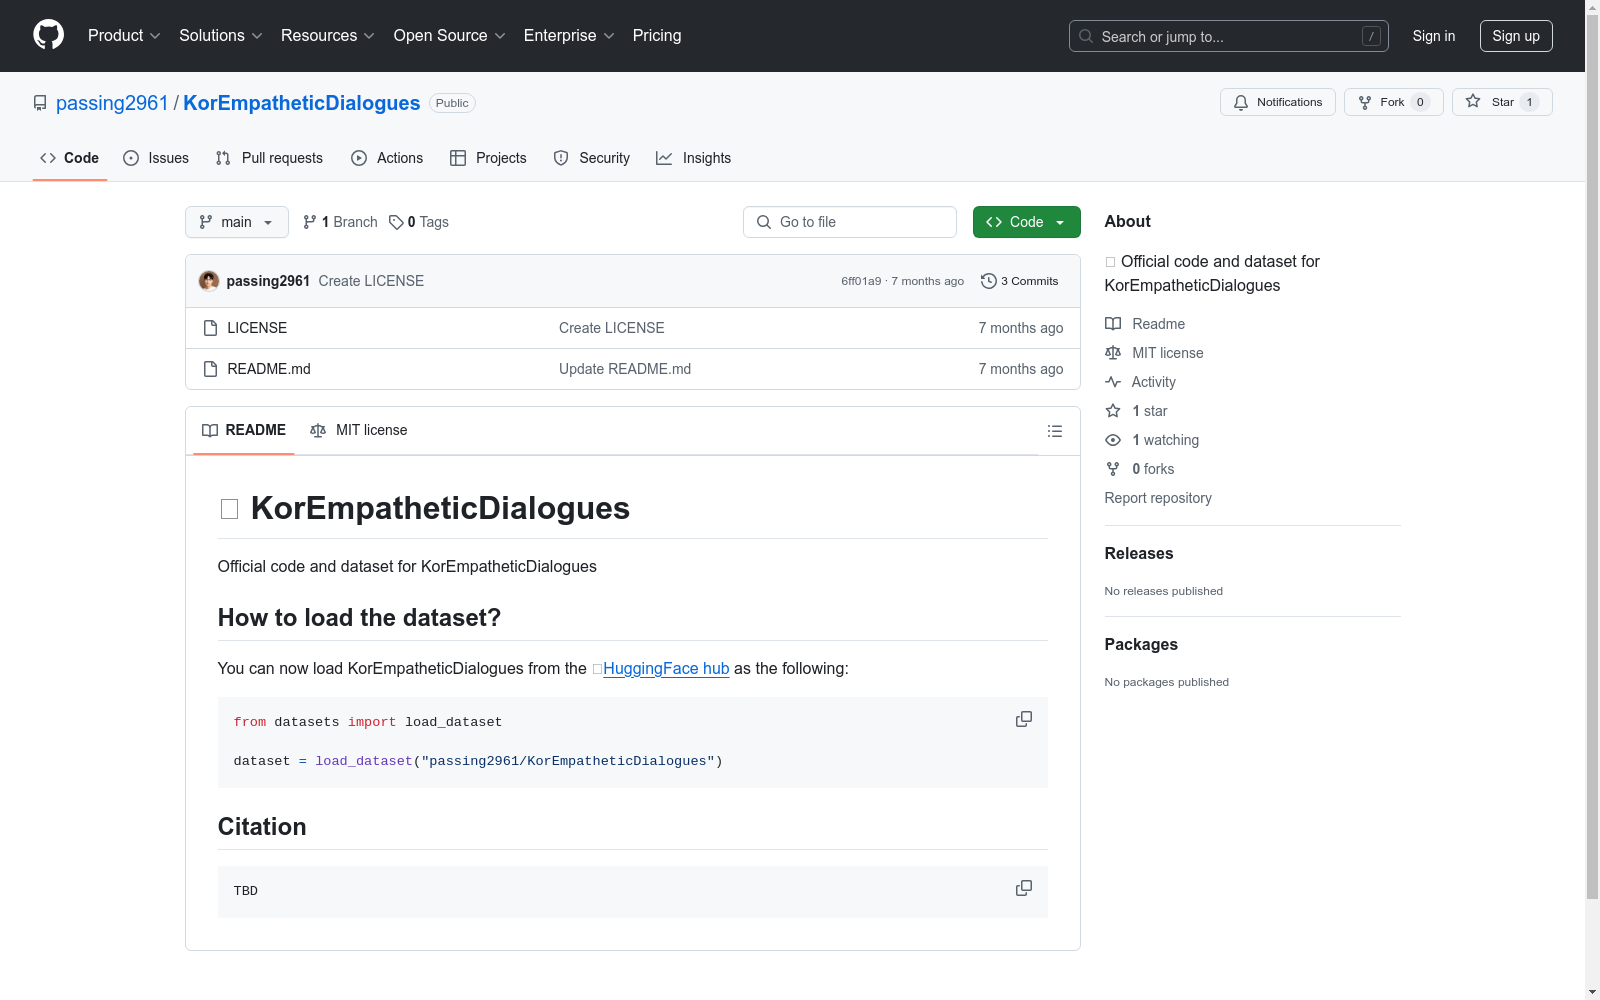The height and width of the screenshot is (1000, 1600).
Task: Select the README tab in file viewer
Action: pos(244,431)
